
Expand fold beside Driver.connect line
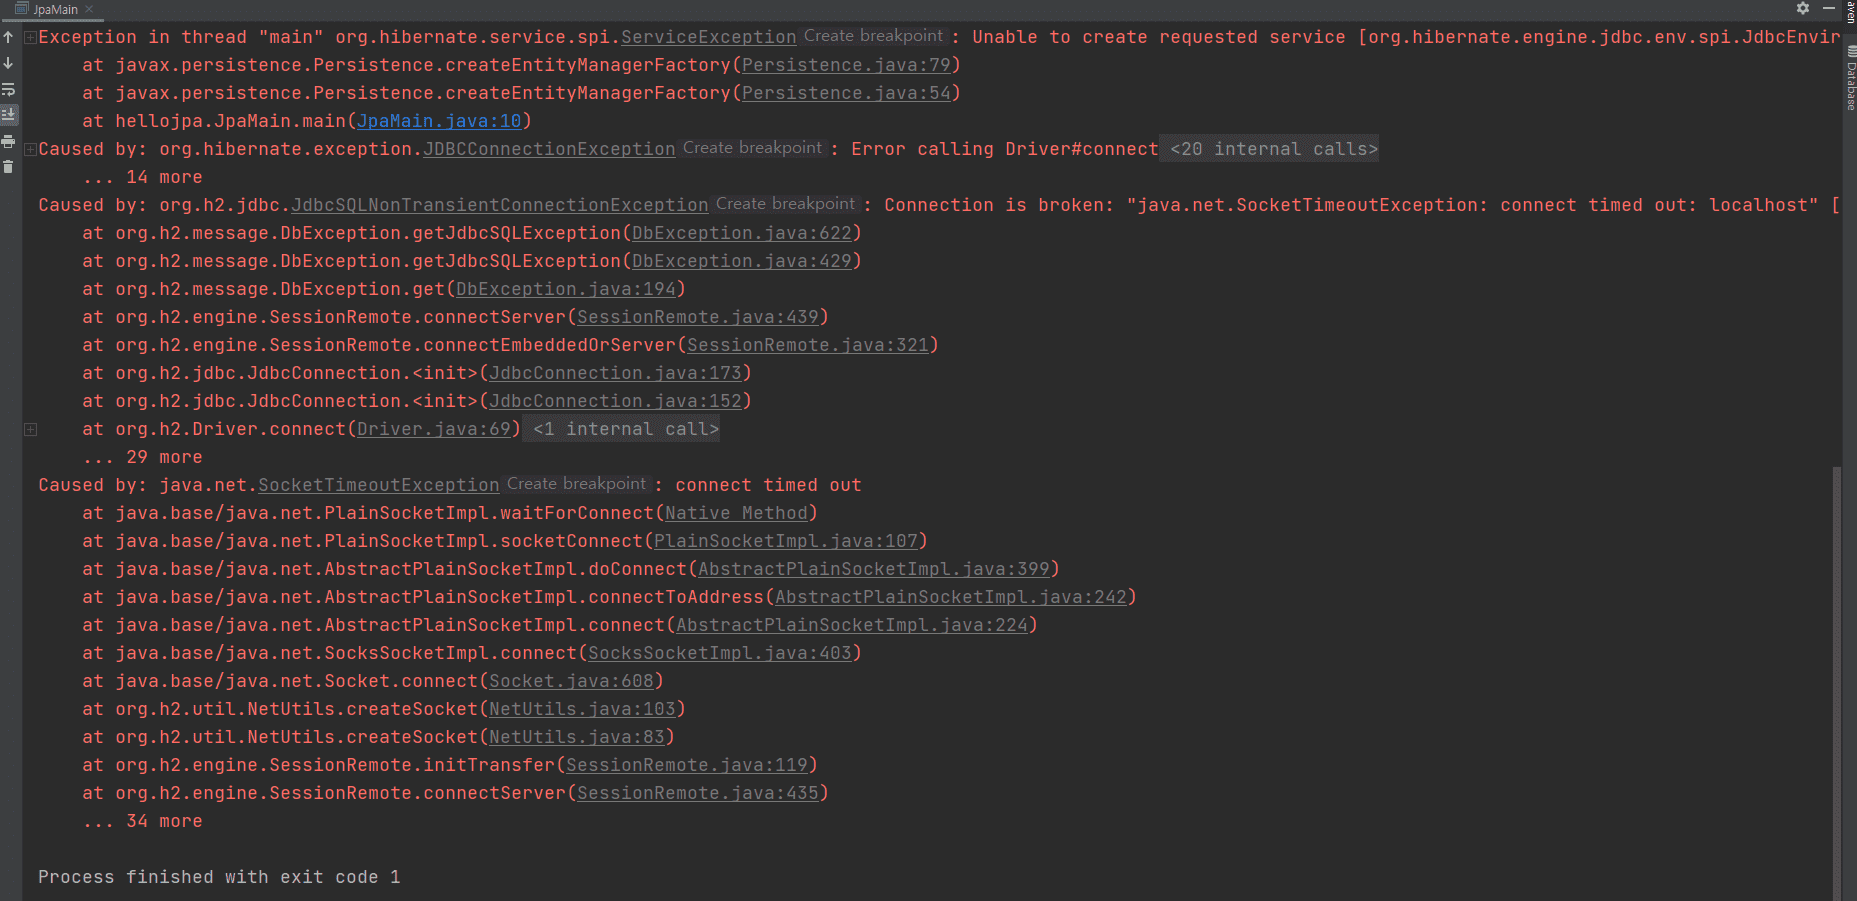(x=31, y=429)
